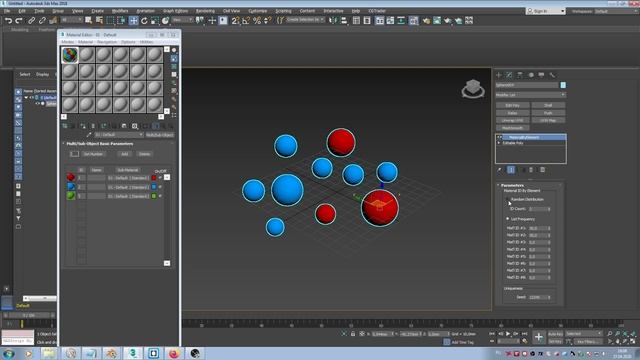Open the material name dropdown in Material Editor

tap(119, 135)
